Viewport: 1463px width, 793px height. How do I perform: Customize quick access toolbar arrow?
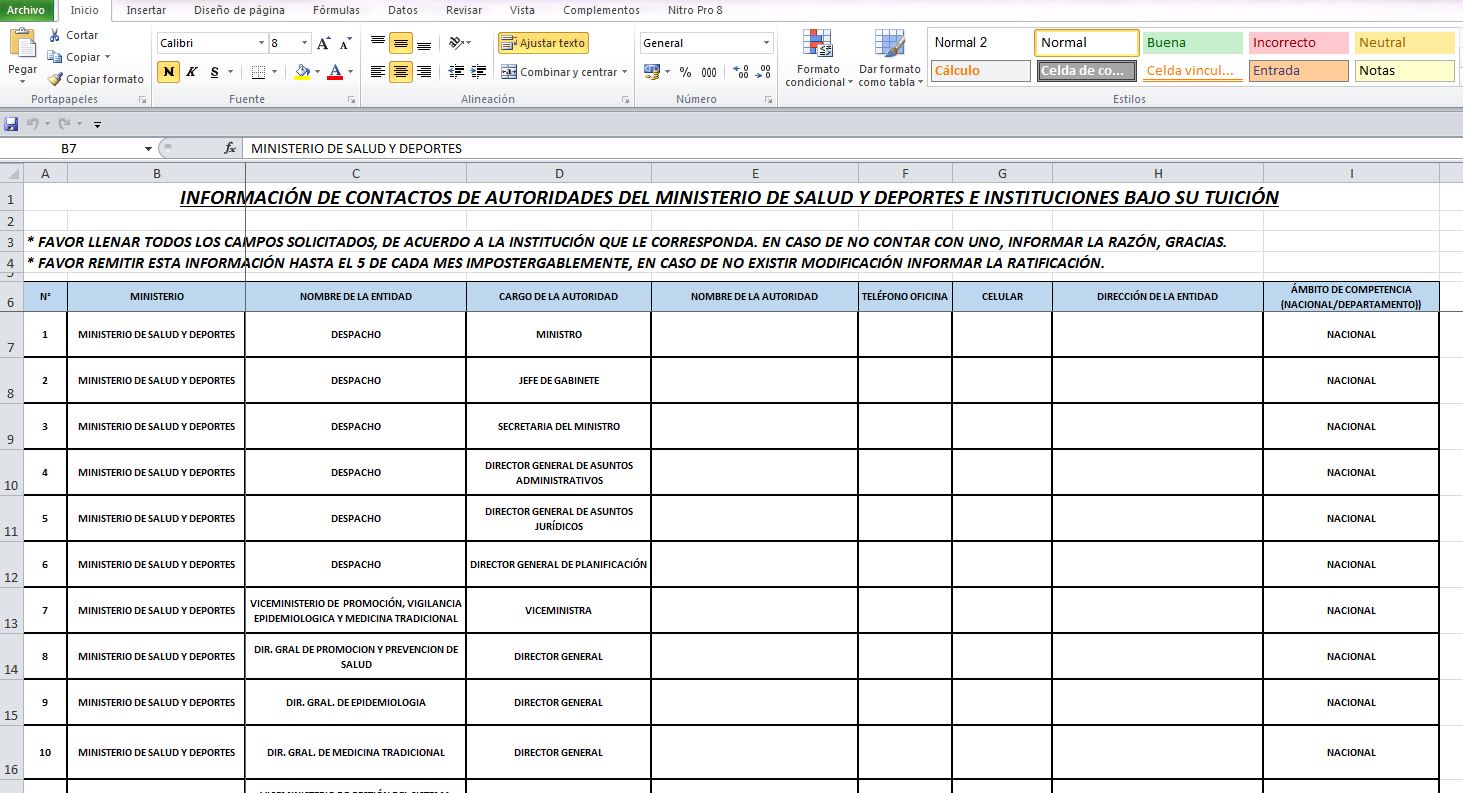(97, 124)
